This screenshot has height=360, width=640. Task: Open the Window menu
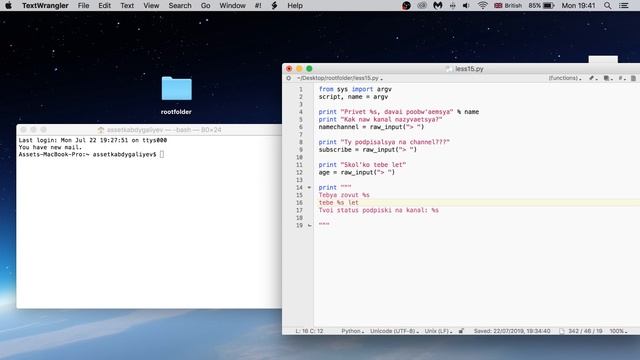tap(233, 5)
